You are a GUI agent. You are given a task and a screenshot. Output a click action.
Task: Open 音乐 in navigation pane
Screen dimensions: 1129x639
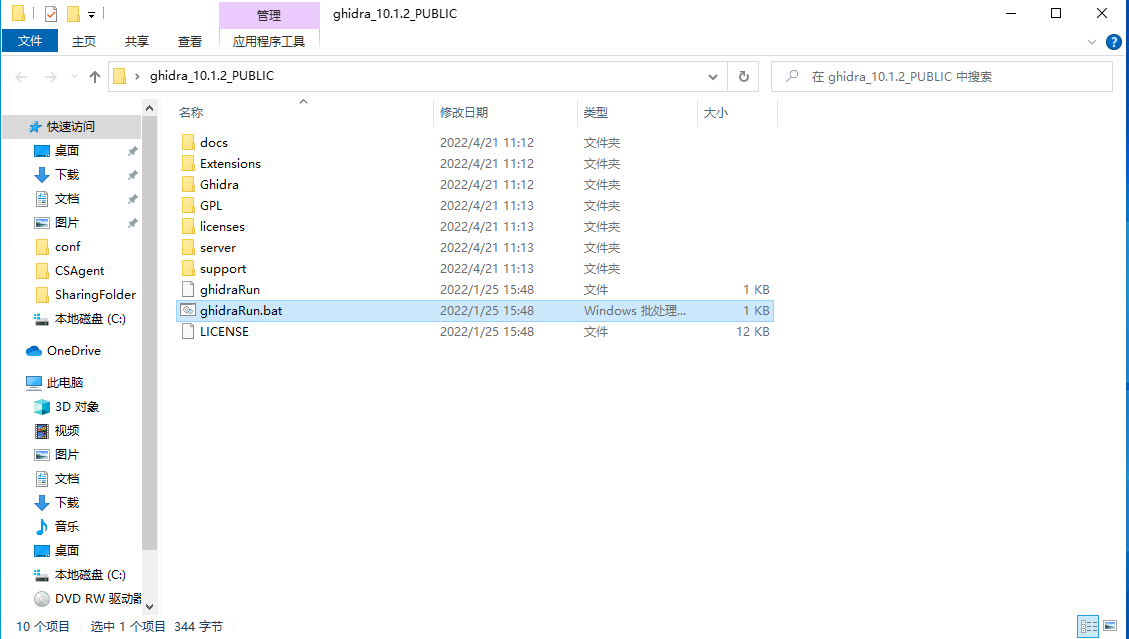tap(57, 527)
